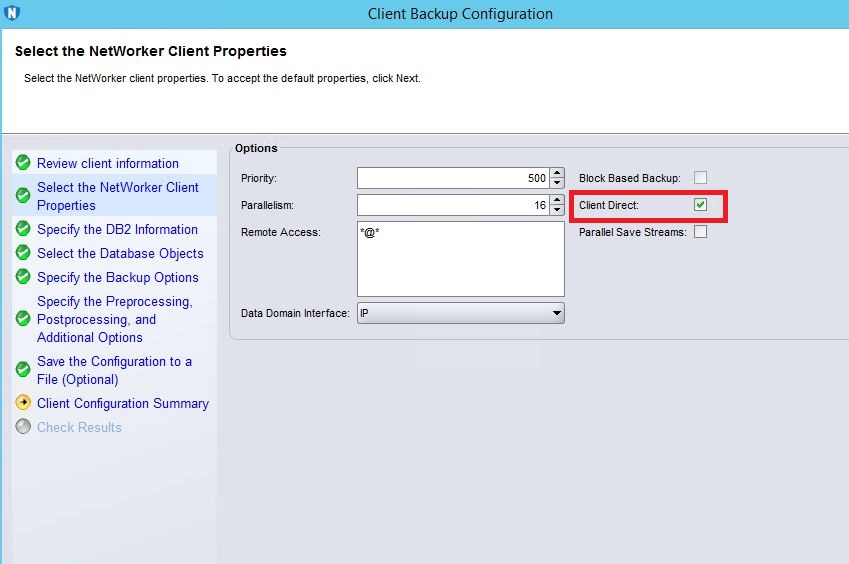Click the Remote Access label
The height and width of the screenshot is (564, 849).
tap(280, 232)
